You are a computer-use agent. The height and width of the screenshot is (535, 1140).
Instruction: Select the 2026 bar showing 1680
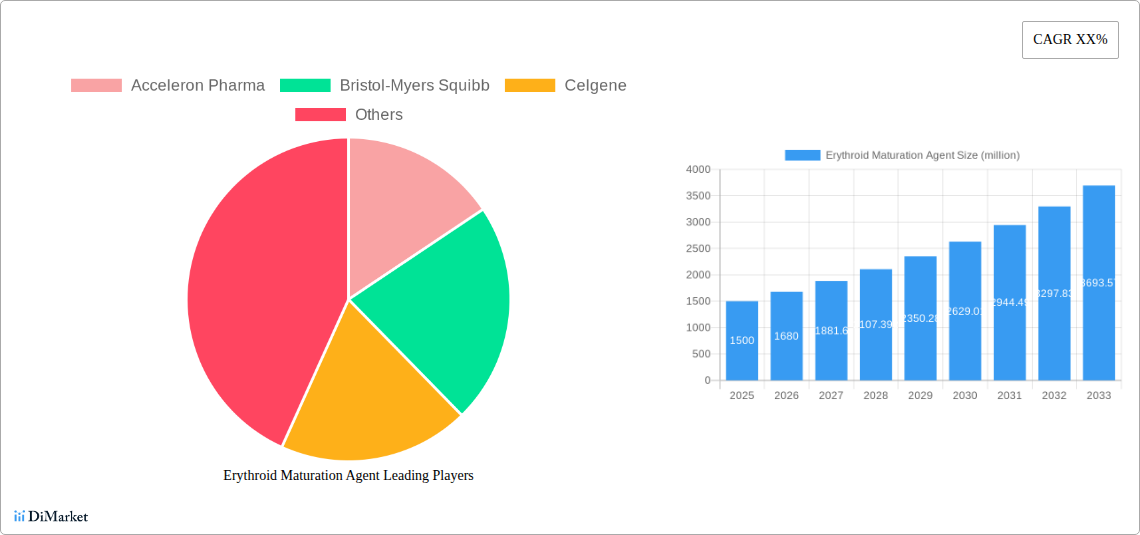pos(786,336)
